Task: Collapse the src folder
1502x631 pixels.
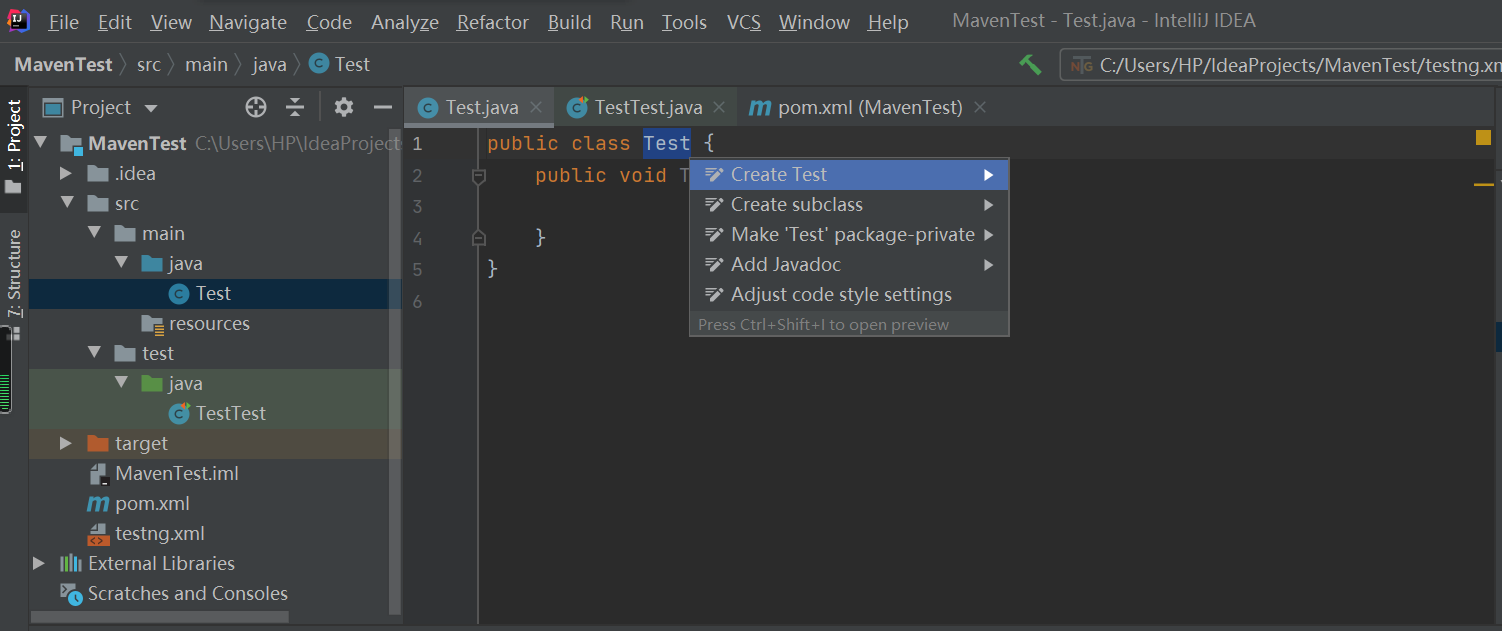Action: pos(67,203)
